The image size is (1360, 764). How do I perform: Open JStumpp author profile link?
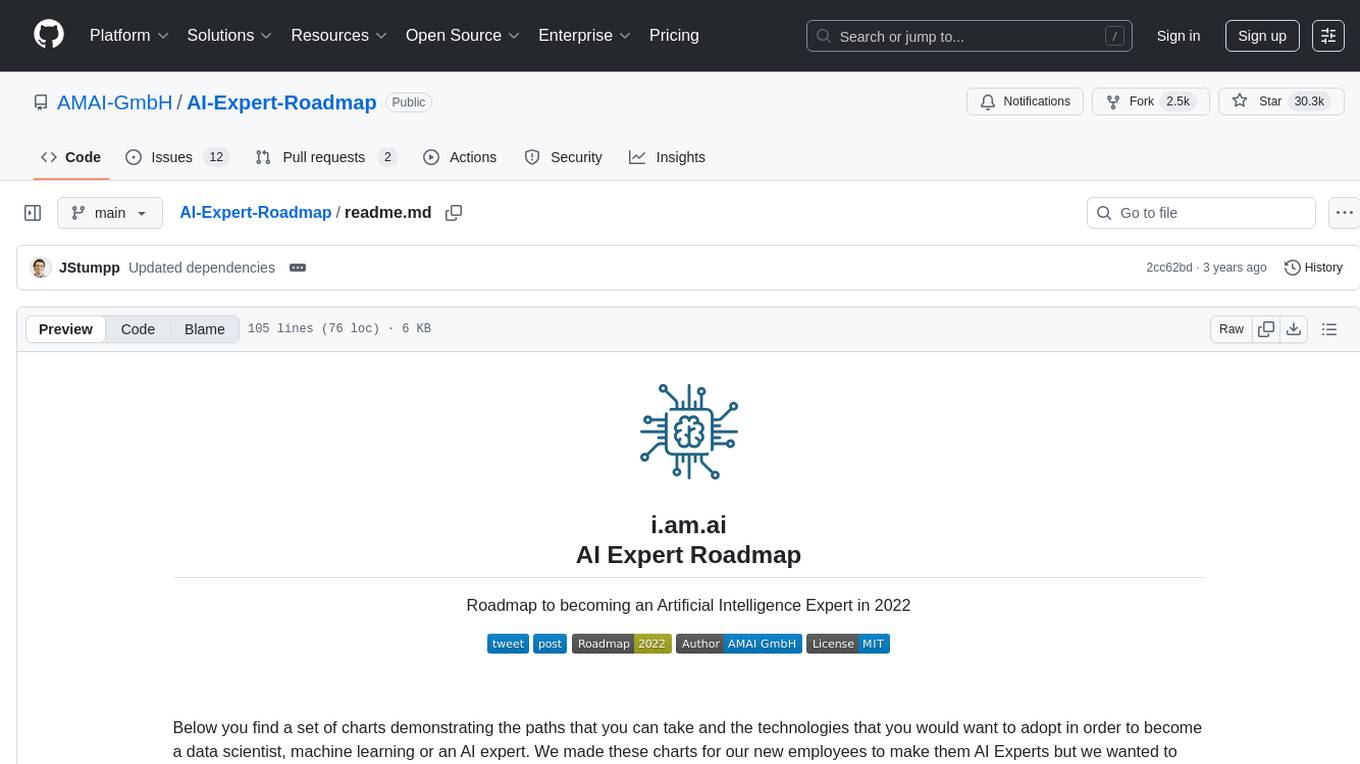[90, 268]
